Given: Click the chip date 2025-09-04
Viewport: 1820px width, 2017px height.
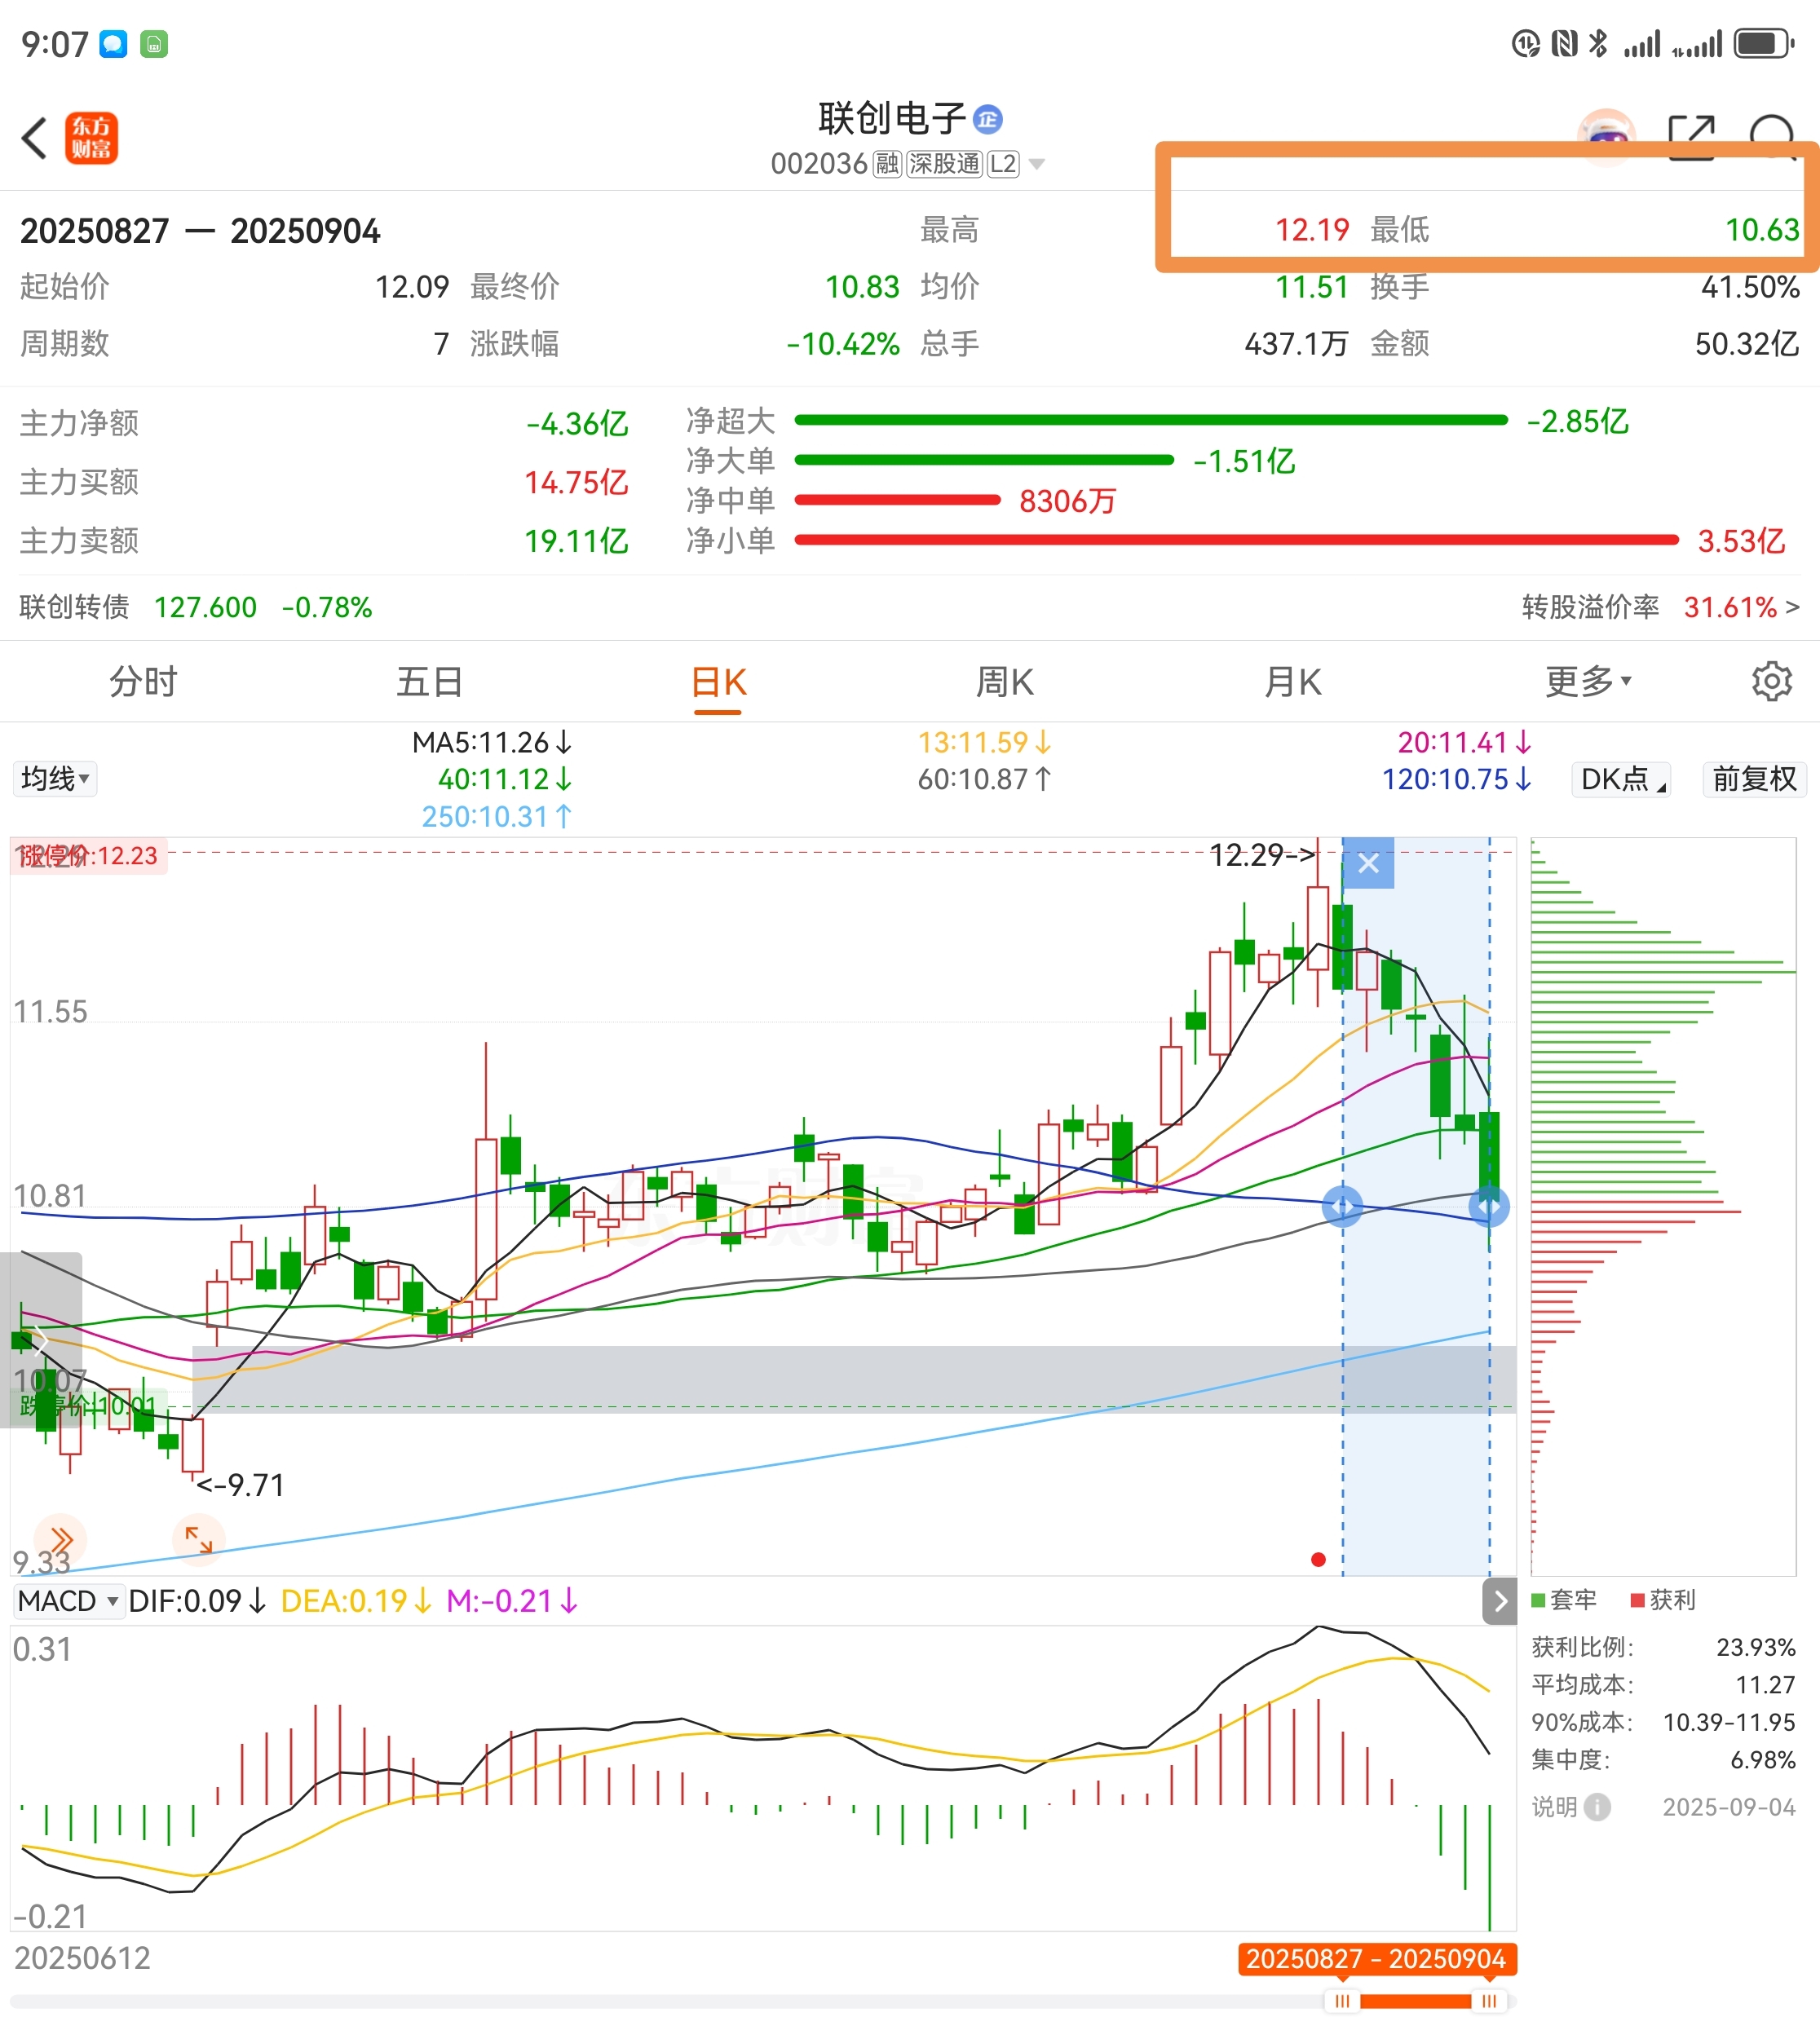Looking at the screenshot, I should (1729, 1807).
